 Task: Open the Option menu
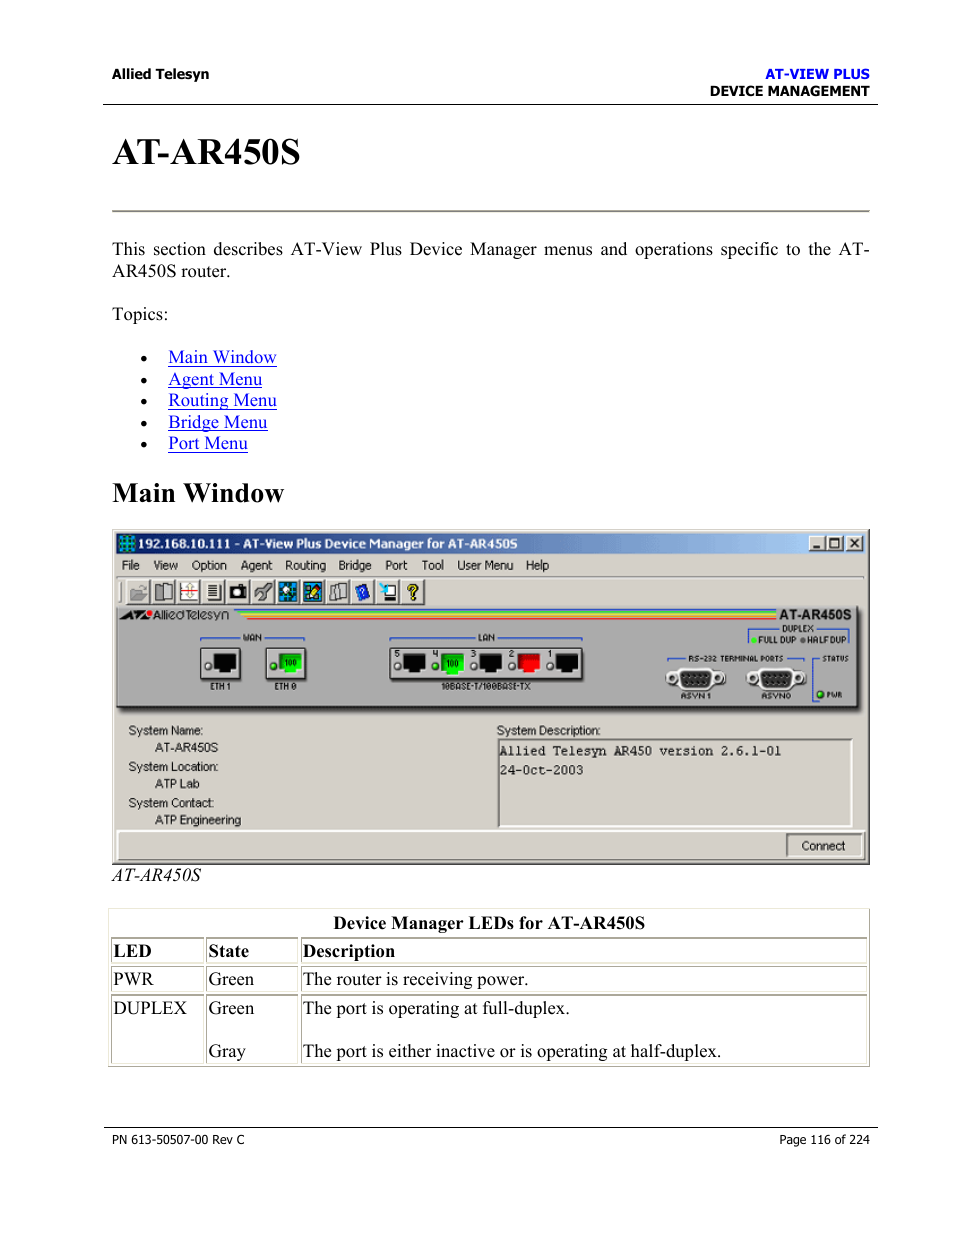tap(209, 566)
